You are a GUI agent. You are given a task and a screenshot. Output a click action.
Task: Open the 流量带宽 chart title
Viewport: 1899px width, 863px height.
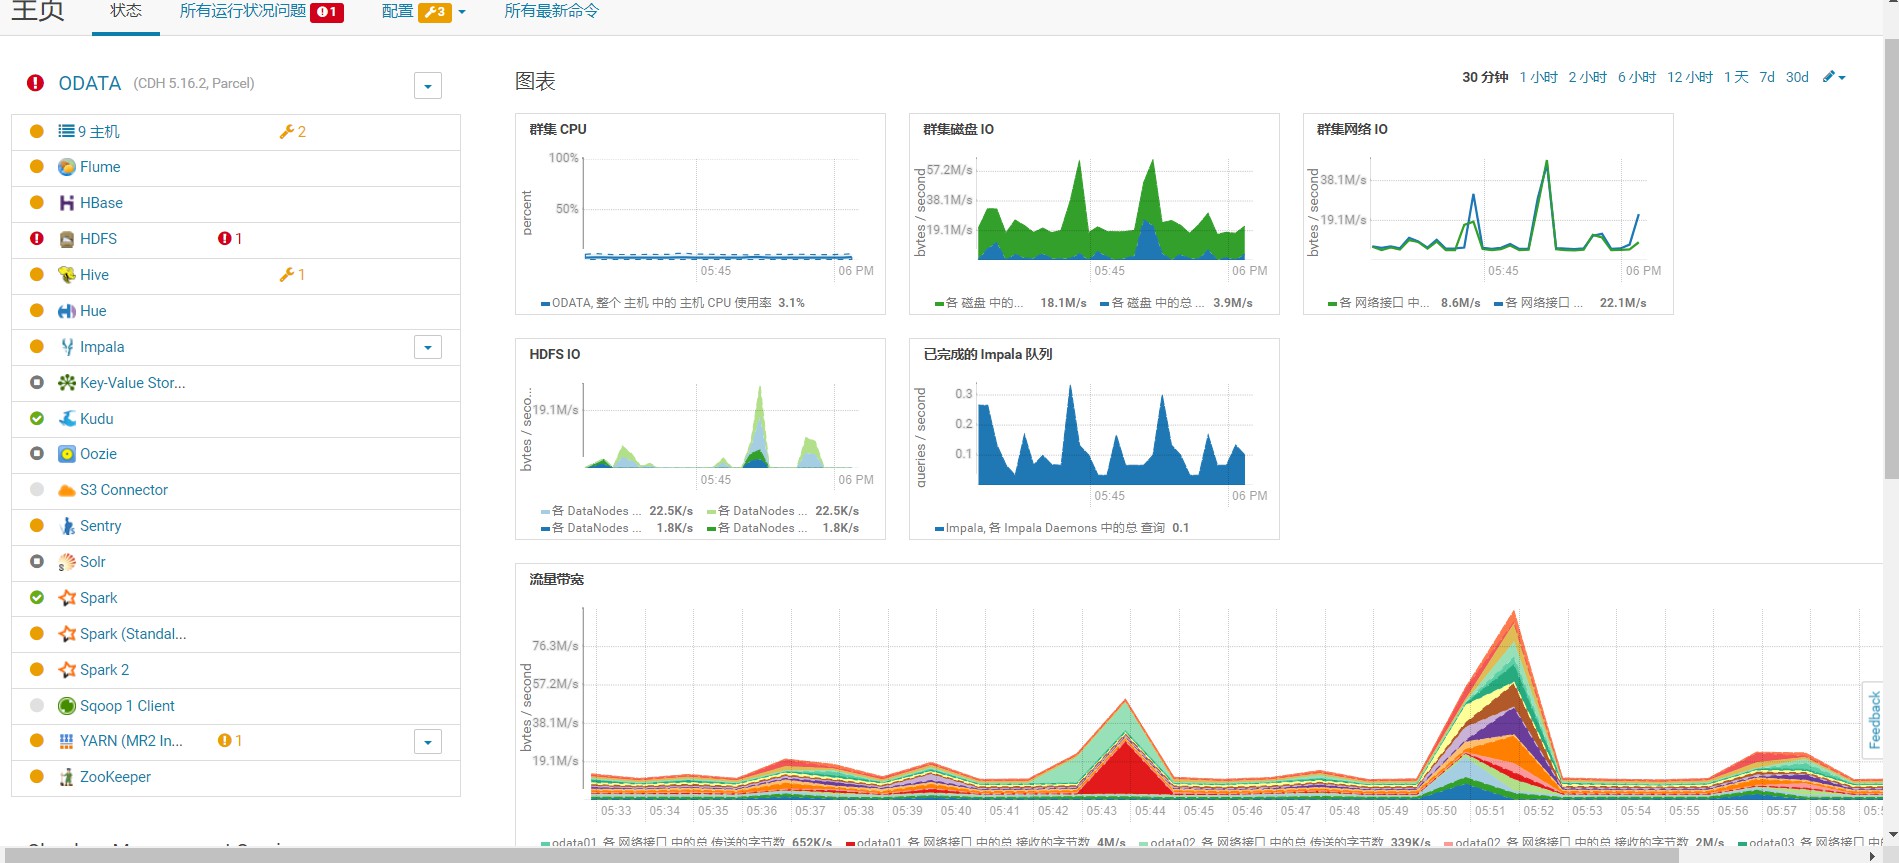coord(557,579)
